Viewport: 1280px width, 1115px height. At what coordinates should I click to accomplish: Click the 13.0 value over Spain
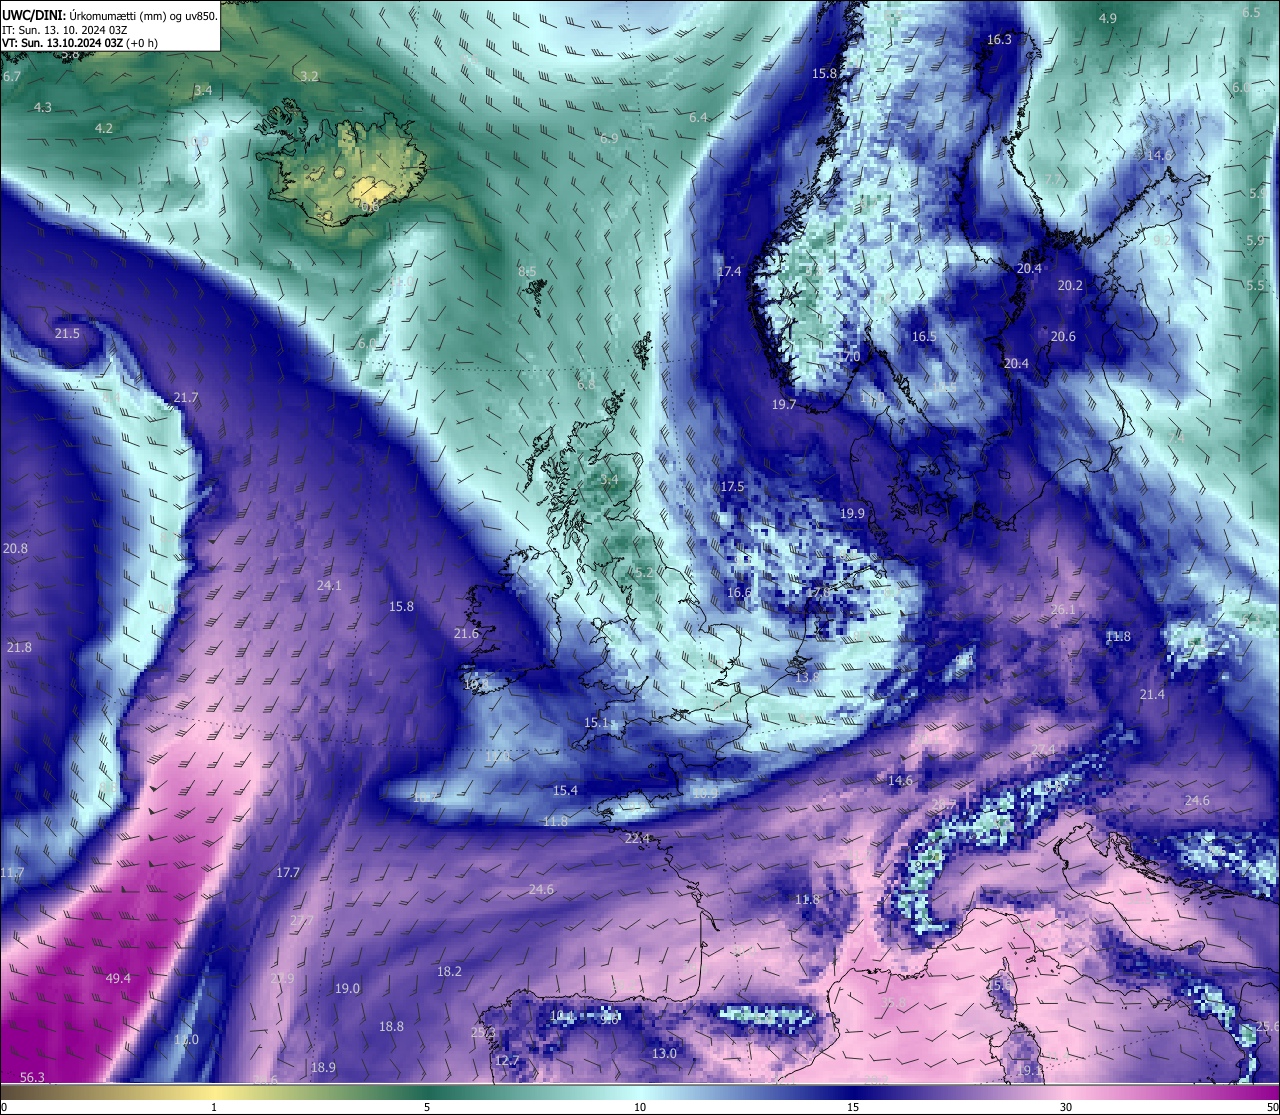pyautogui.click(x=664, y=1054)
